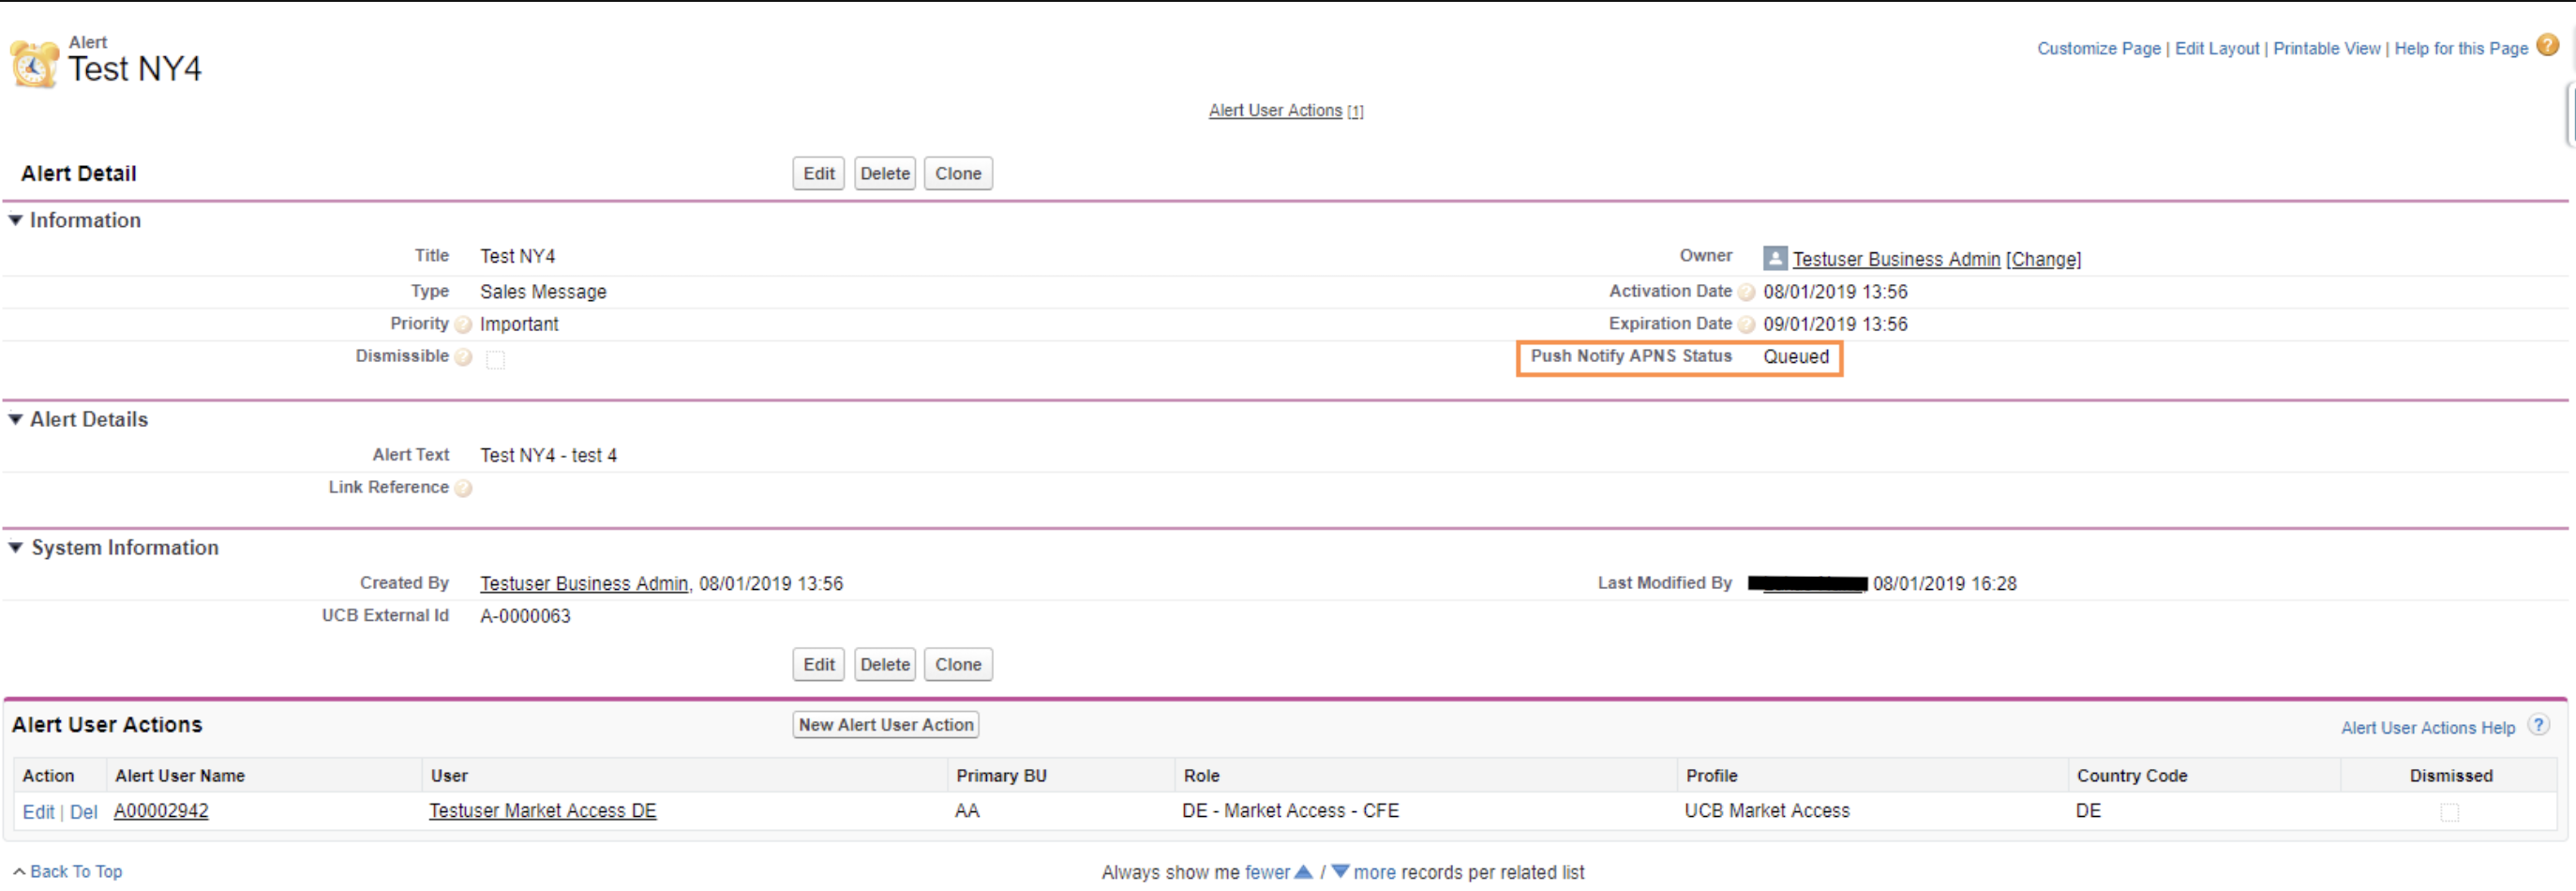Image resolution: width=2576 pixels, height=891 pixels.
Task: Click the Owner user avatar icon
Action: point(1774,258)
